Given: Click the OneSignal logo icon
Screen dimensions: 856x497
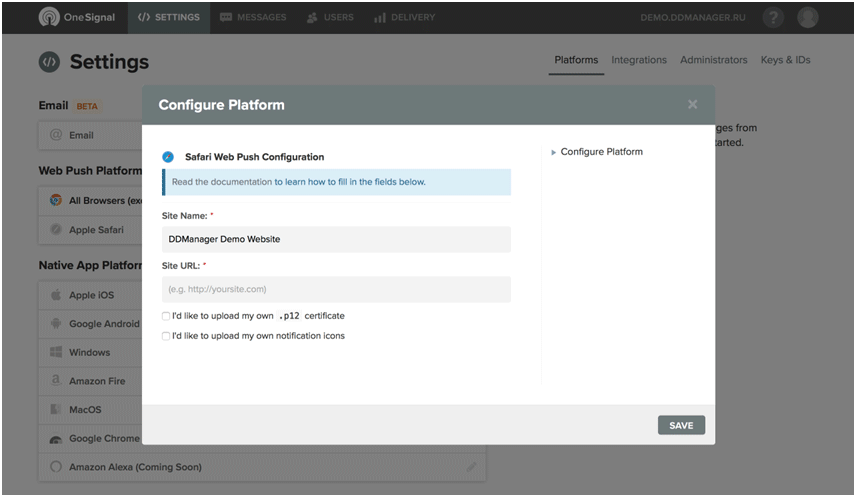Looking at the screenshot, I should click(x=49, y=17).
